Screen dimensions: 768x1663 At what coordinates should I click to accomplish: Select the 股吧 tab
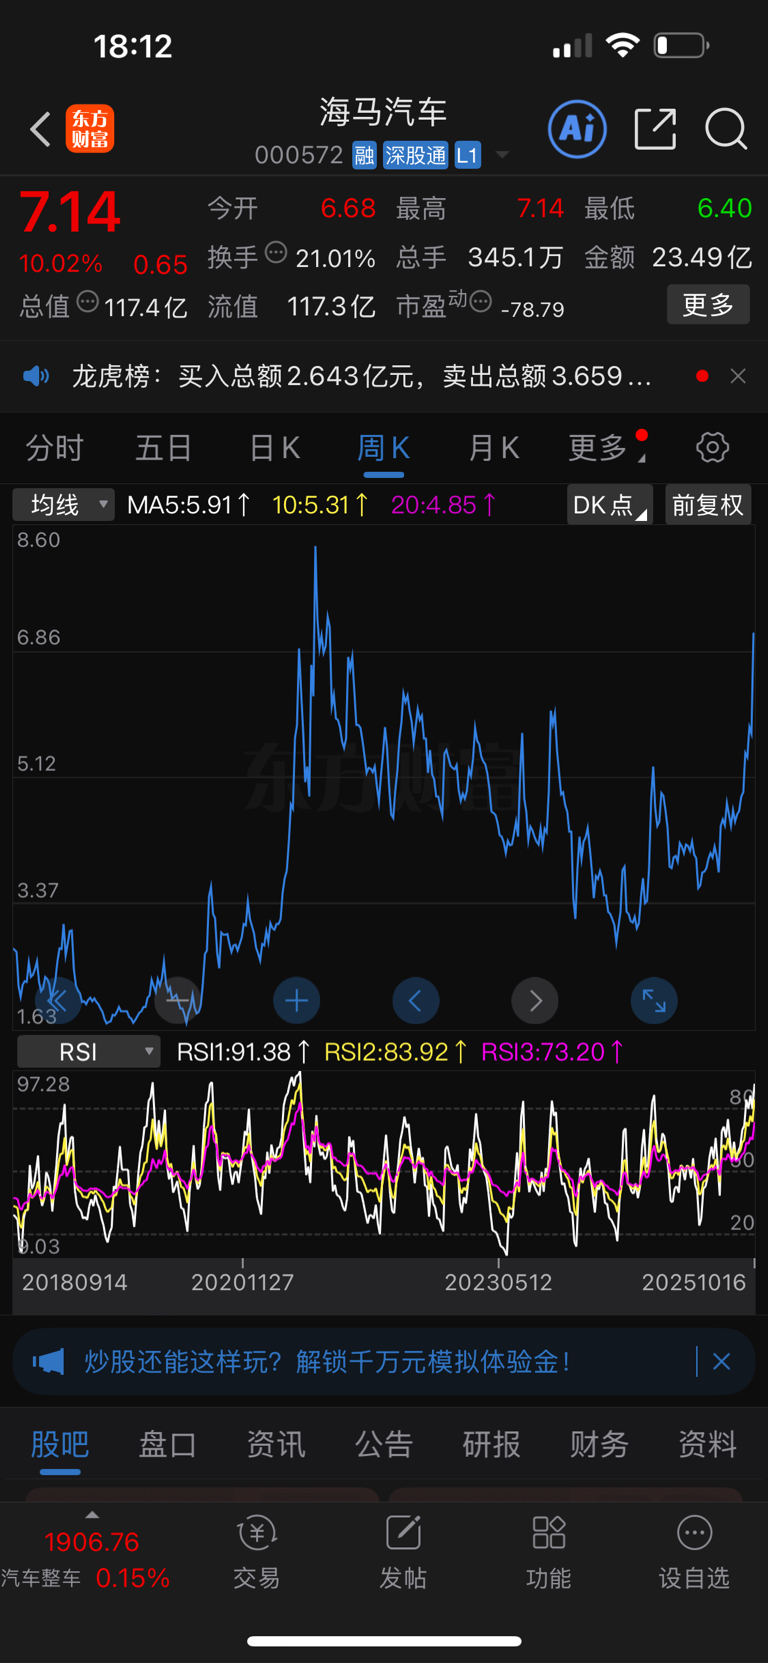60,1444
